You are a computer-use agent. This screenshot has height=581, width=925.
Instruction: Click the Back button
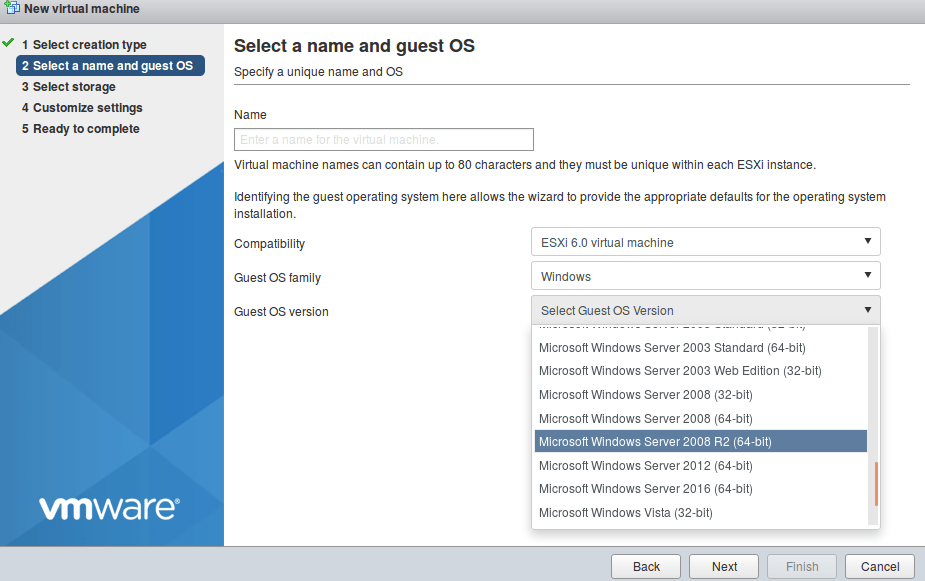(646, 566)
